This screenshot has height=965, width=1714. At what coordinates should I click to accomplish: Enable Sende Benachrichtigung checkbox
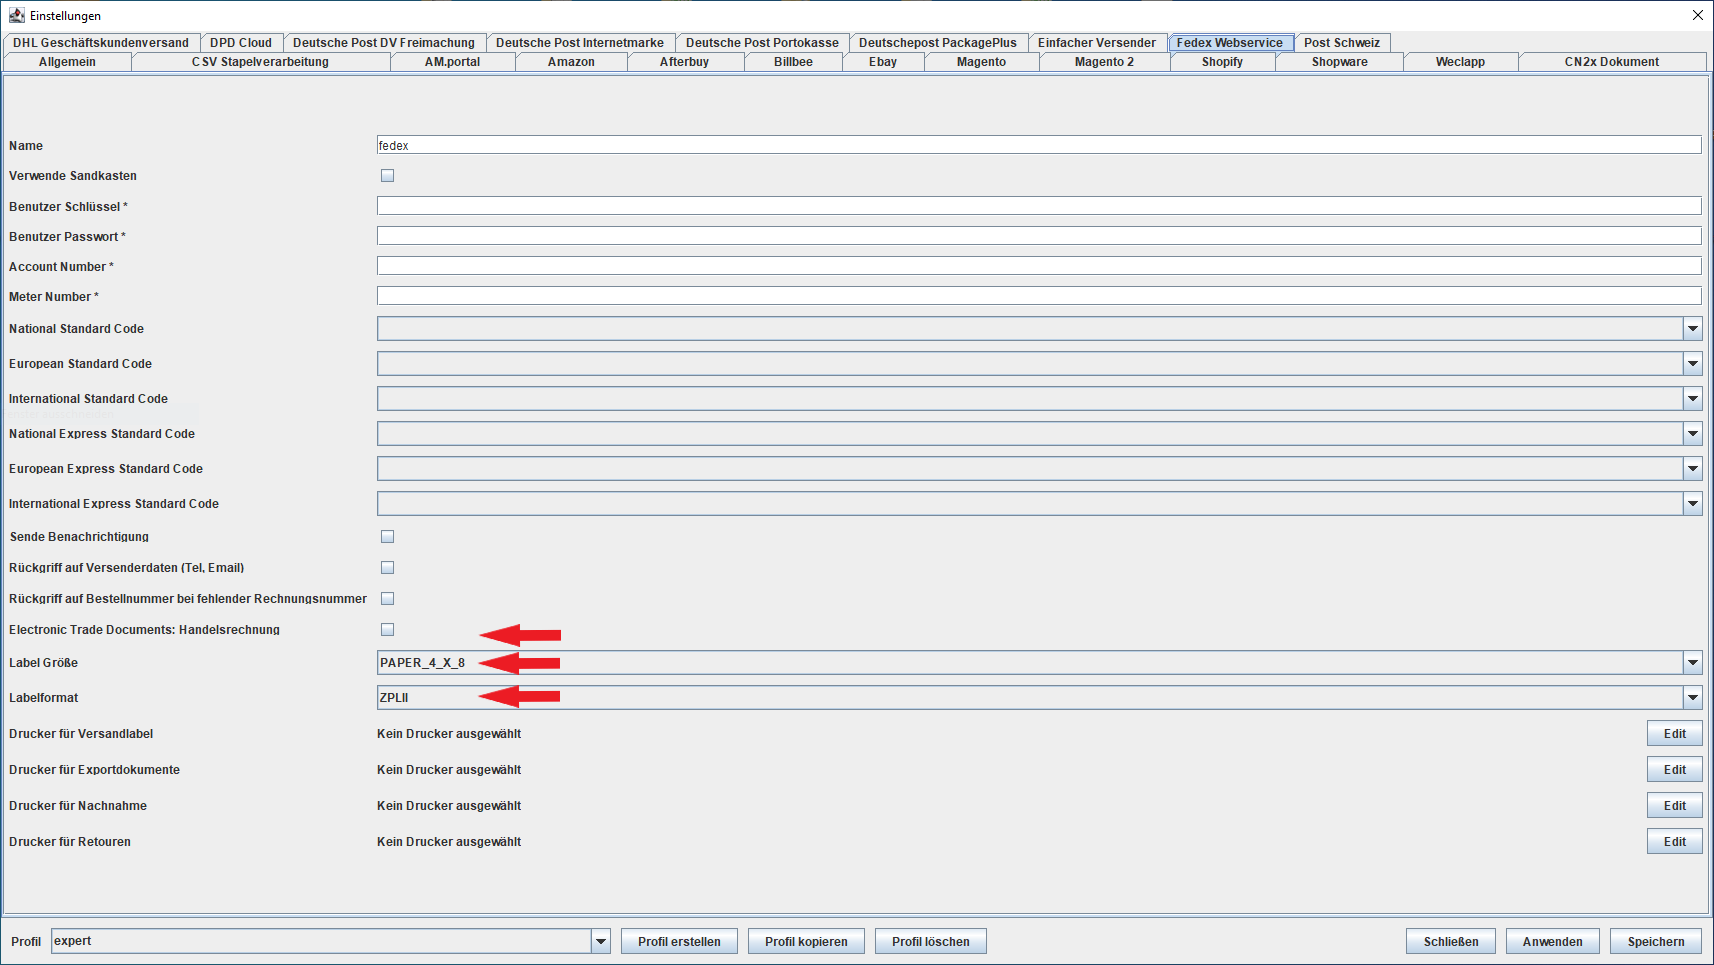coord(387,537)
